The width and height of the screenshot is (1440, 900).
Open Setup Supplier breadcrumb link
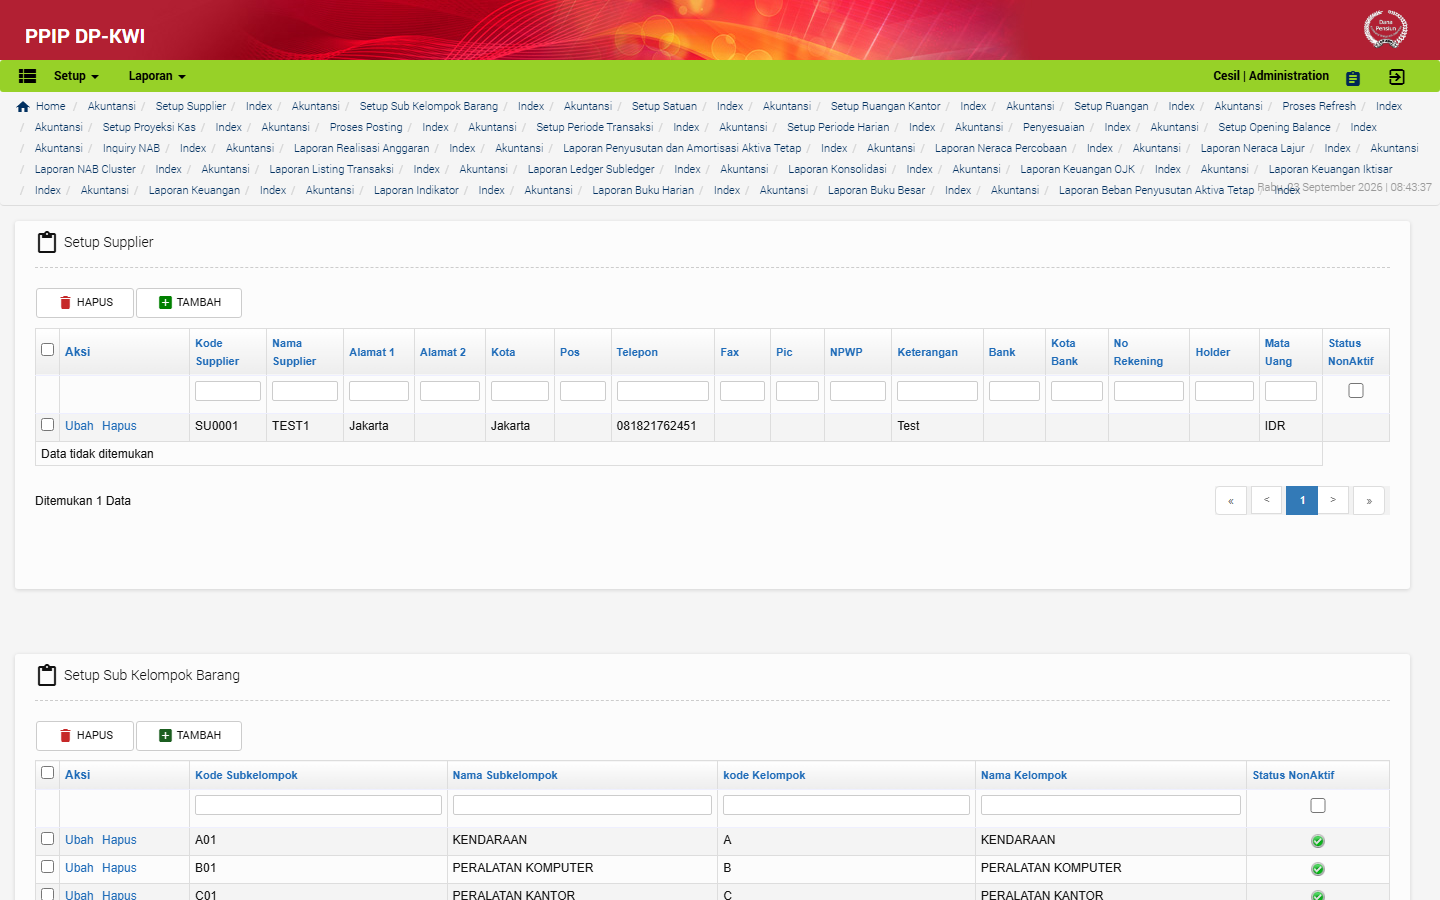(x=191, y=106)
